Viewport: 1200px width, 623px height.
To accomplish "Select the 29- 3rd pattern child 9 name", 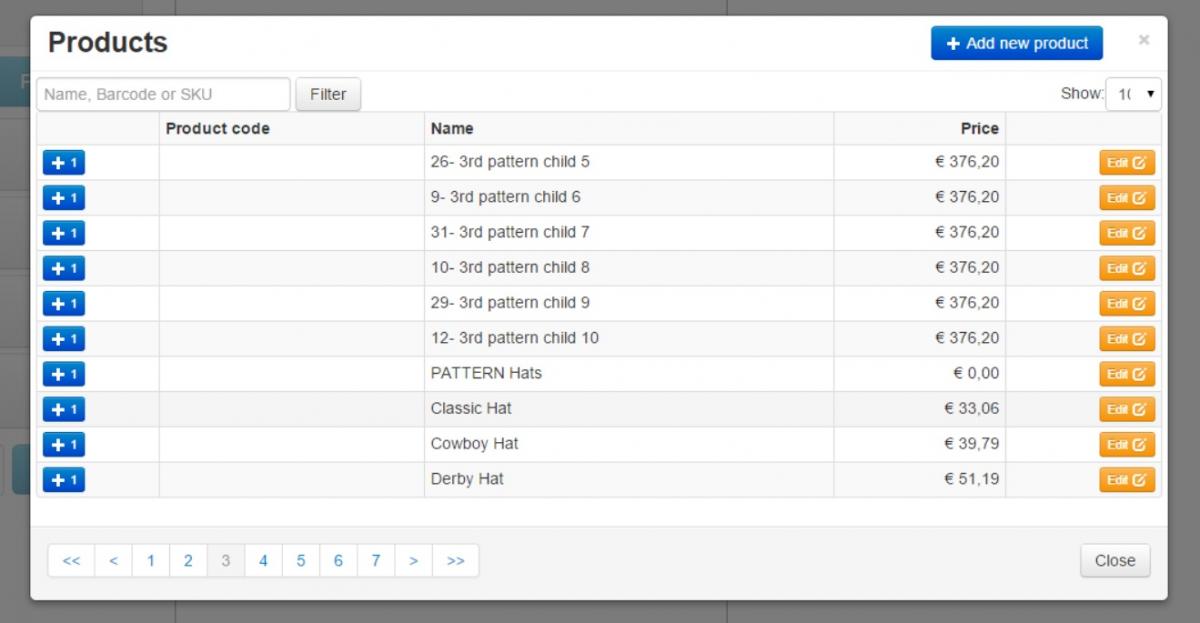I will tap(510, 303).
